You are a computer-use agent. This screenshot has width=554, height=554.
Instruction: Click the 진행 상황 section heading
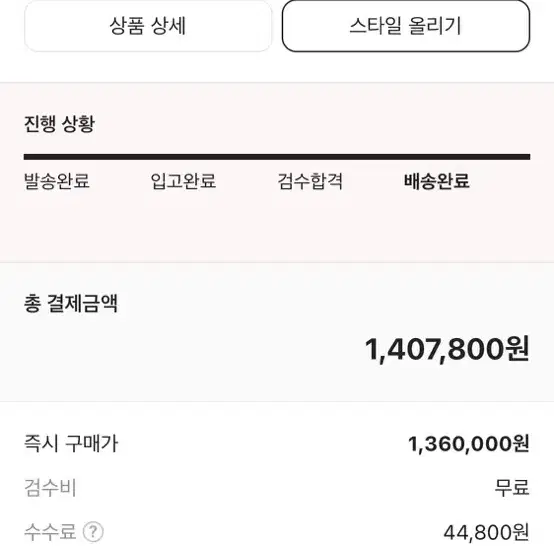tap(59, 124)
